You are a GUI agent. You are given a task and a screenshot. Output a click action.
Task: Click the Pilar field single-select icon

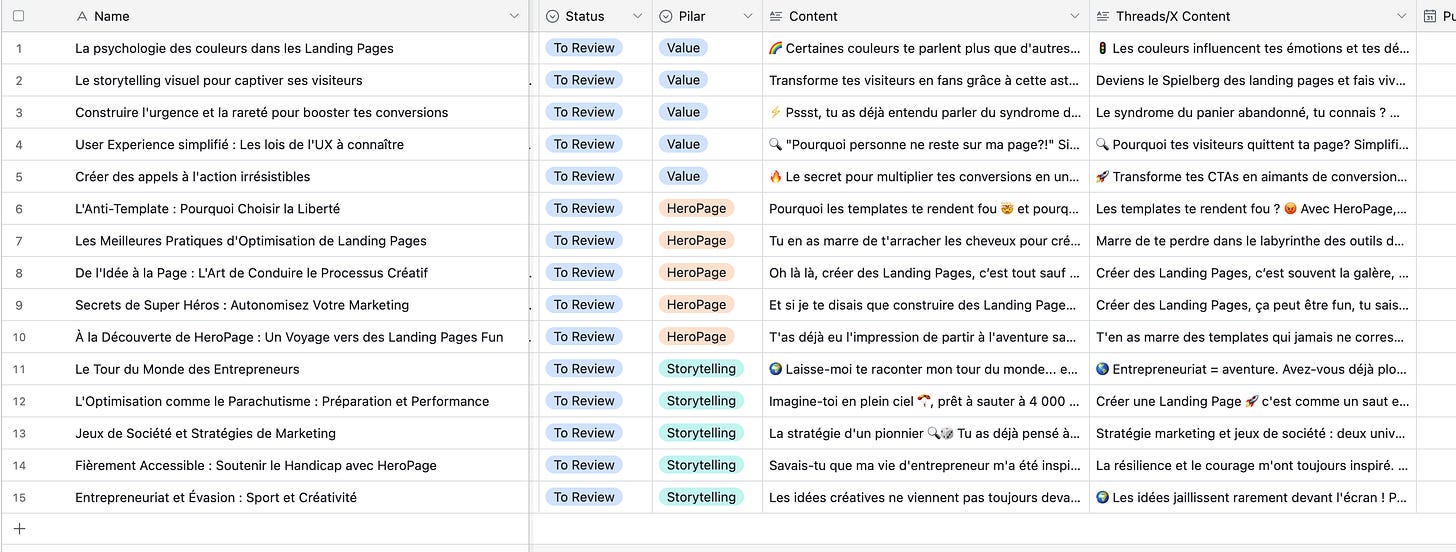pos(666,16)
